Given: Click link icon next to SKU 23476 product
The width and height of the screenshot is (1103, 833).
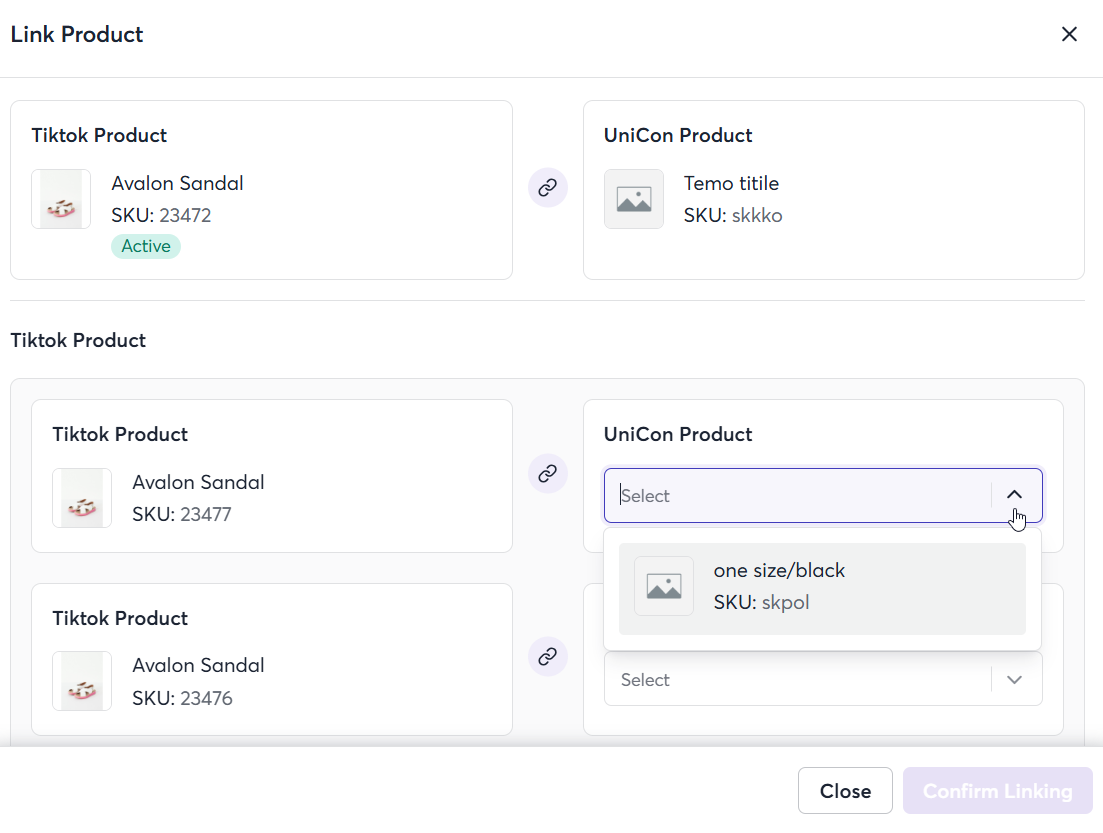Looking at the screenshot, I should tap(547, 657).
